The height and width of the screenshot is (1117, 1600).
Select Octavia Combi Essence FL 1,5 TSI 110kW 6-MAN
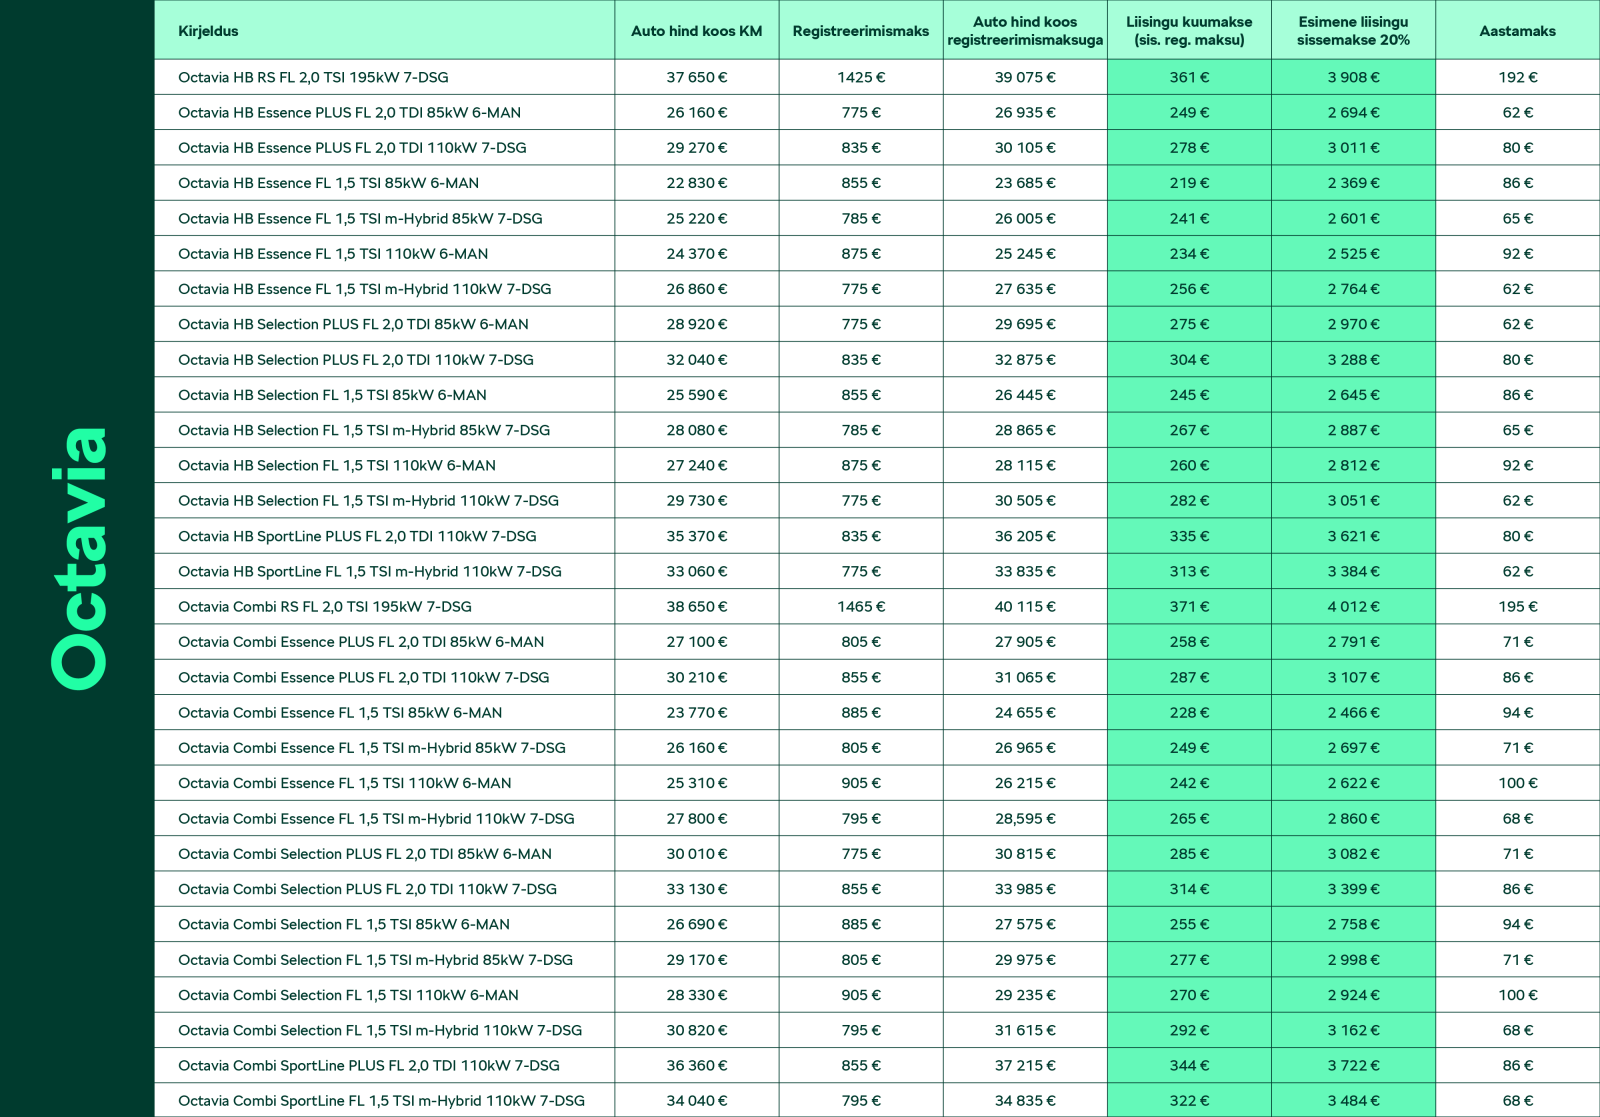[x=345, y=783]
